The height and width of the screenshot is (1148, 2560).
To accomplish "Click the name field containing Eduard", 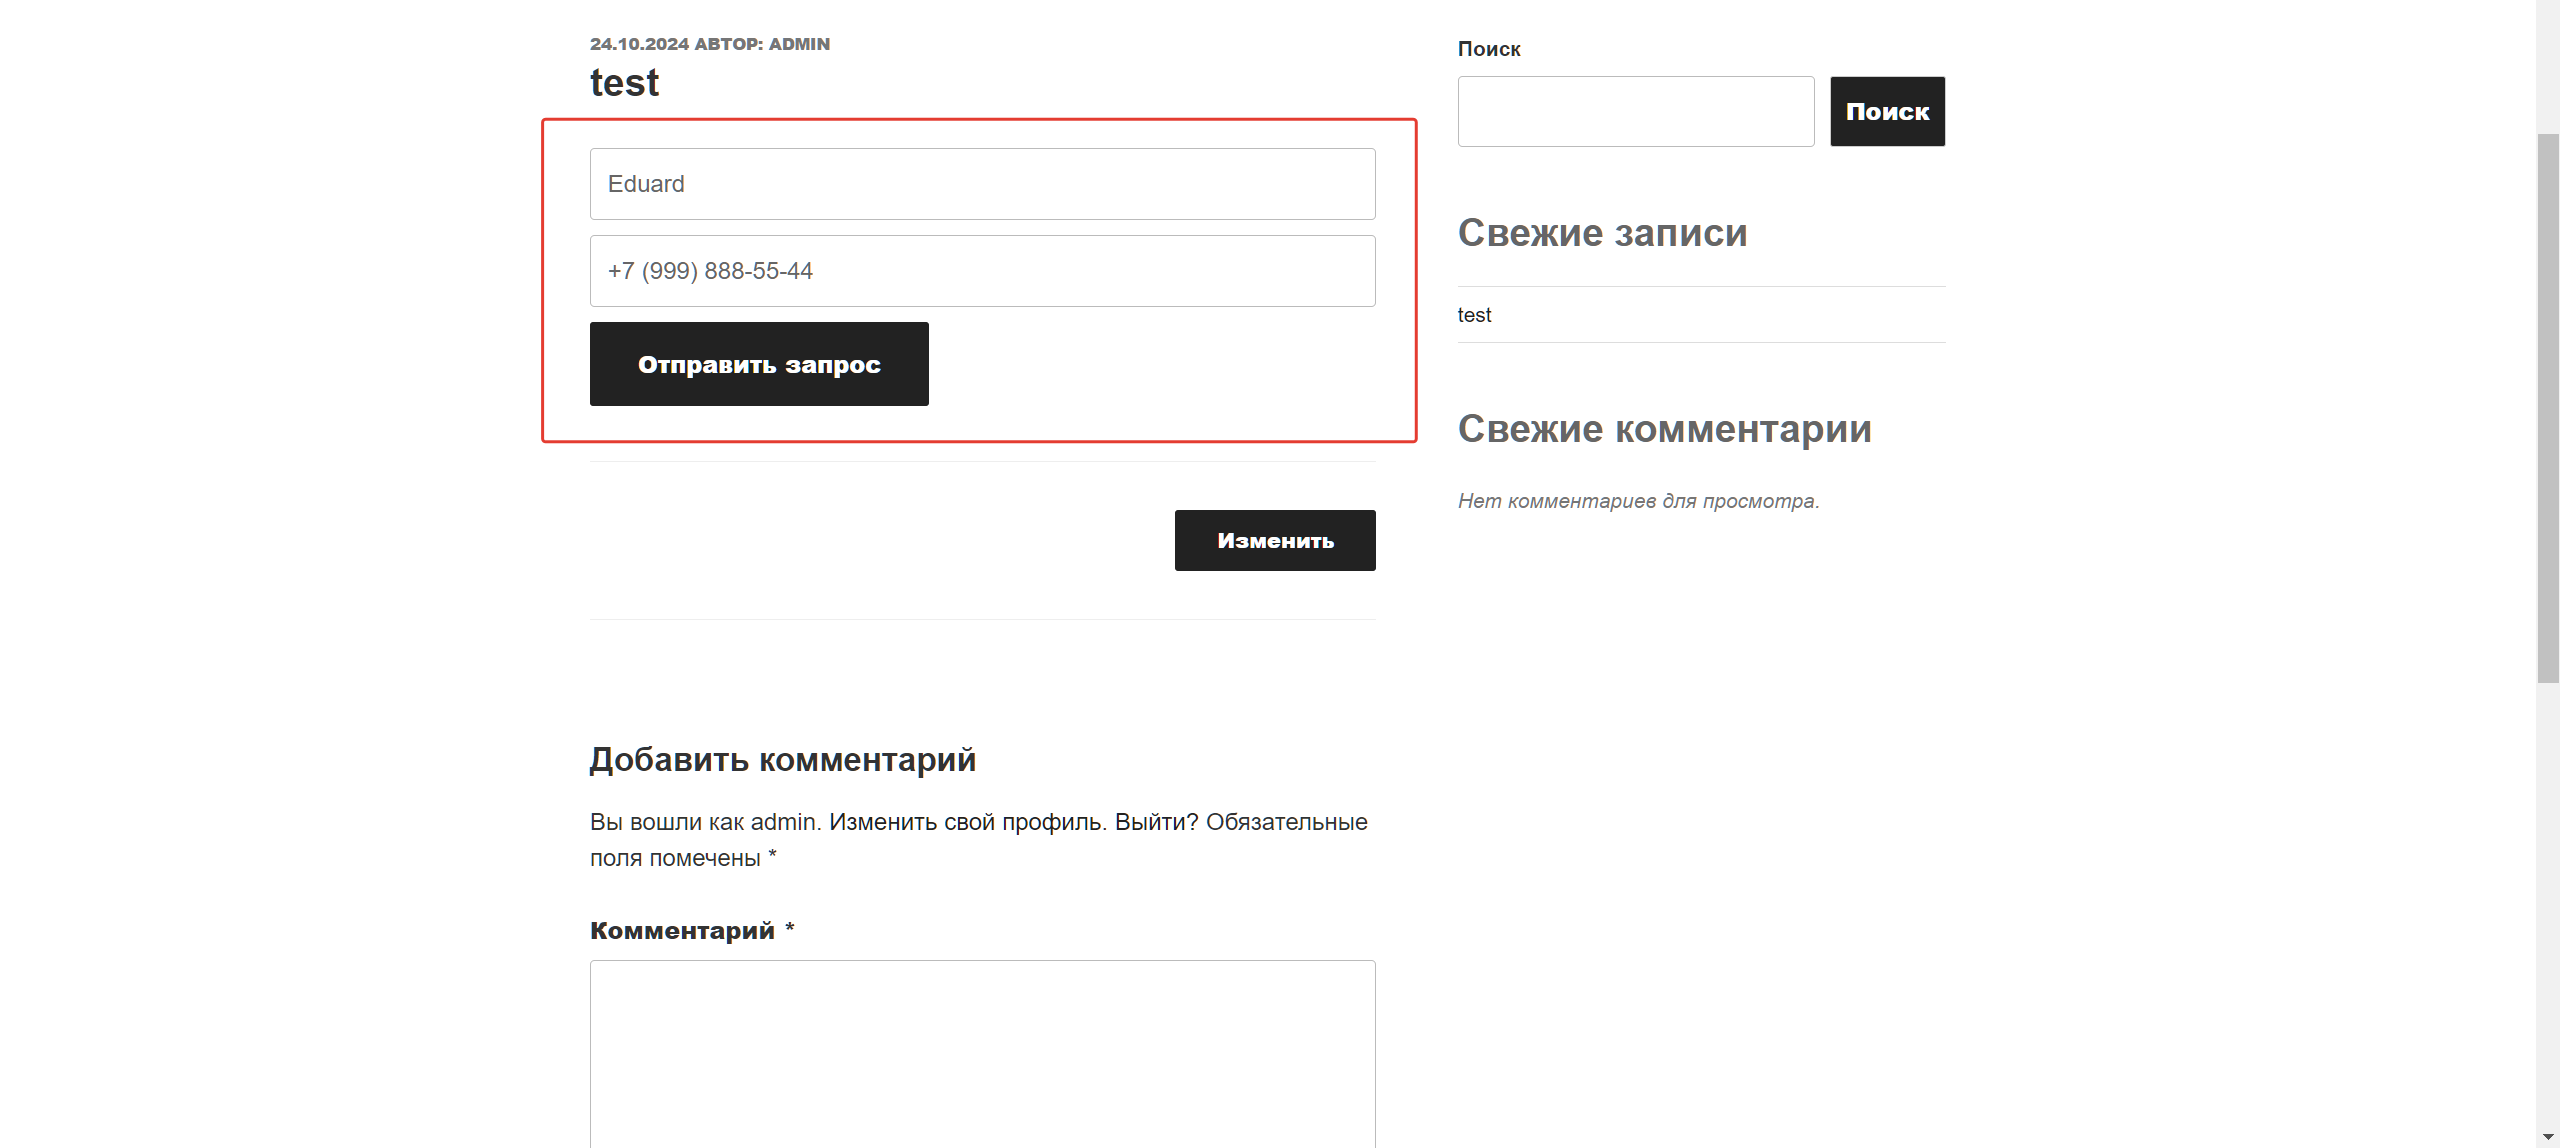I will (x=981, y=183).
